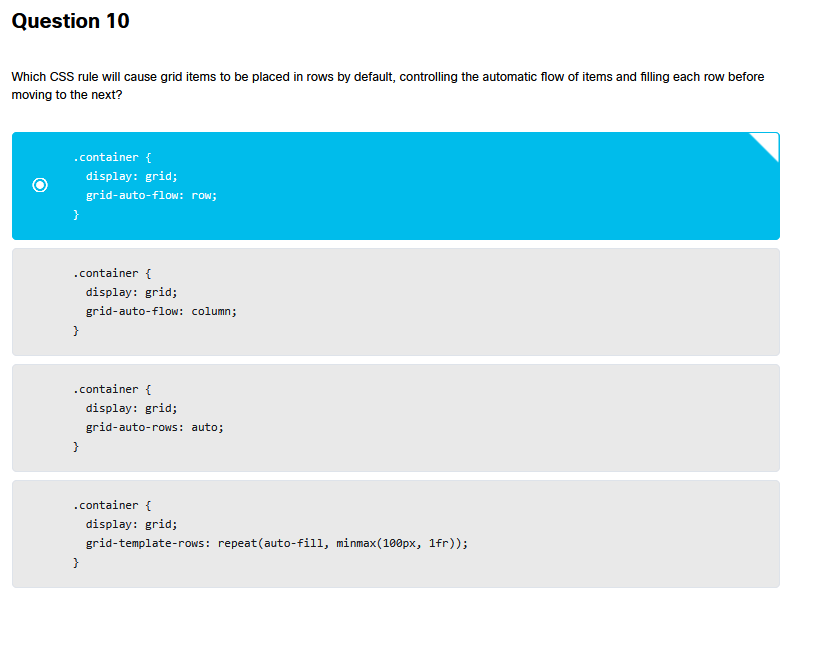Click "display: grid;" in the third answer option
The height and width of the screenshot is (669, 822).
point(131,408)
